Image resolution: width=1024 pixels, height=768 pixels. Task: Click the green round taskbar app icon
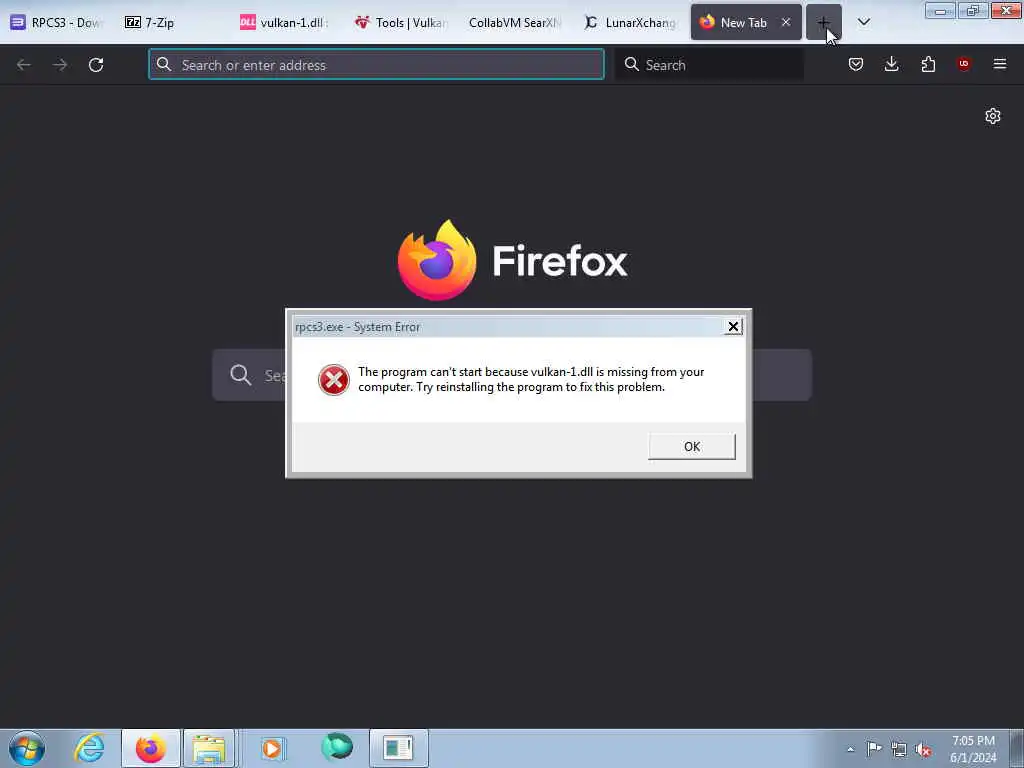point(337,746)
